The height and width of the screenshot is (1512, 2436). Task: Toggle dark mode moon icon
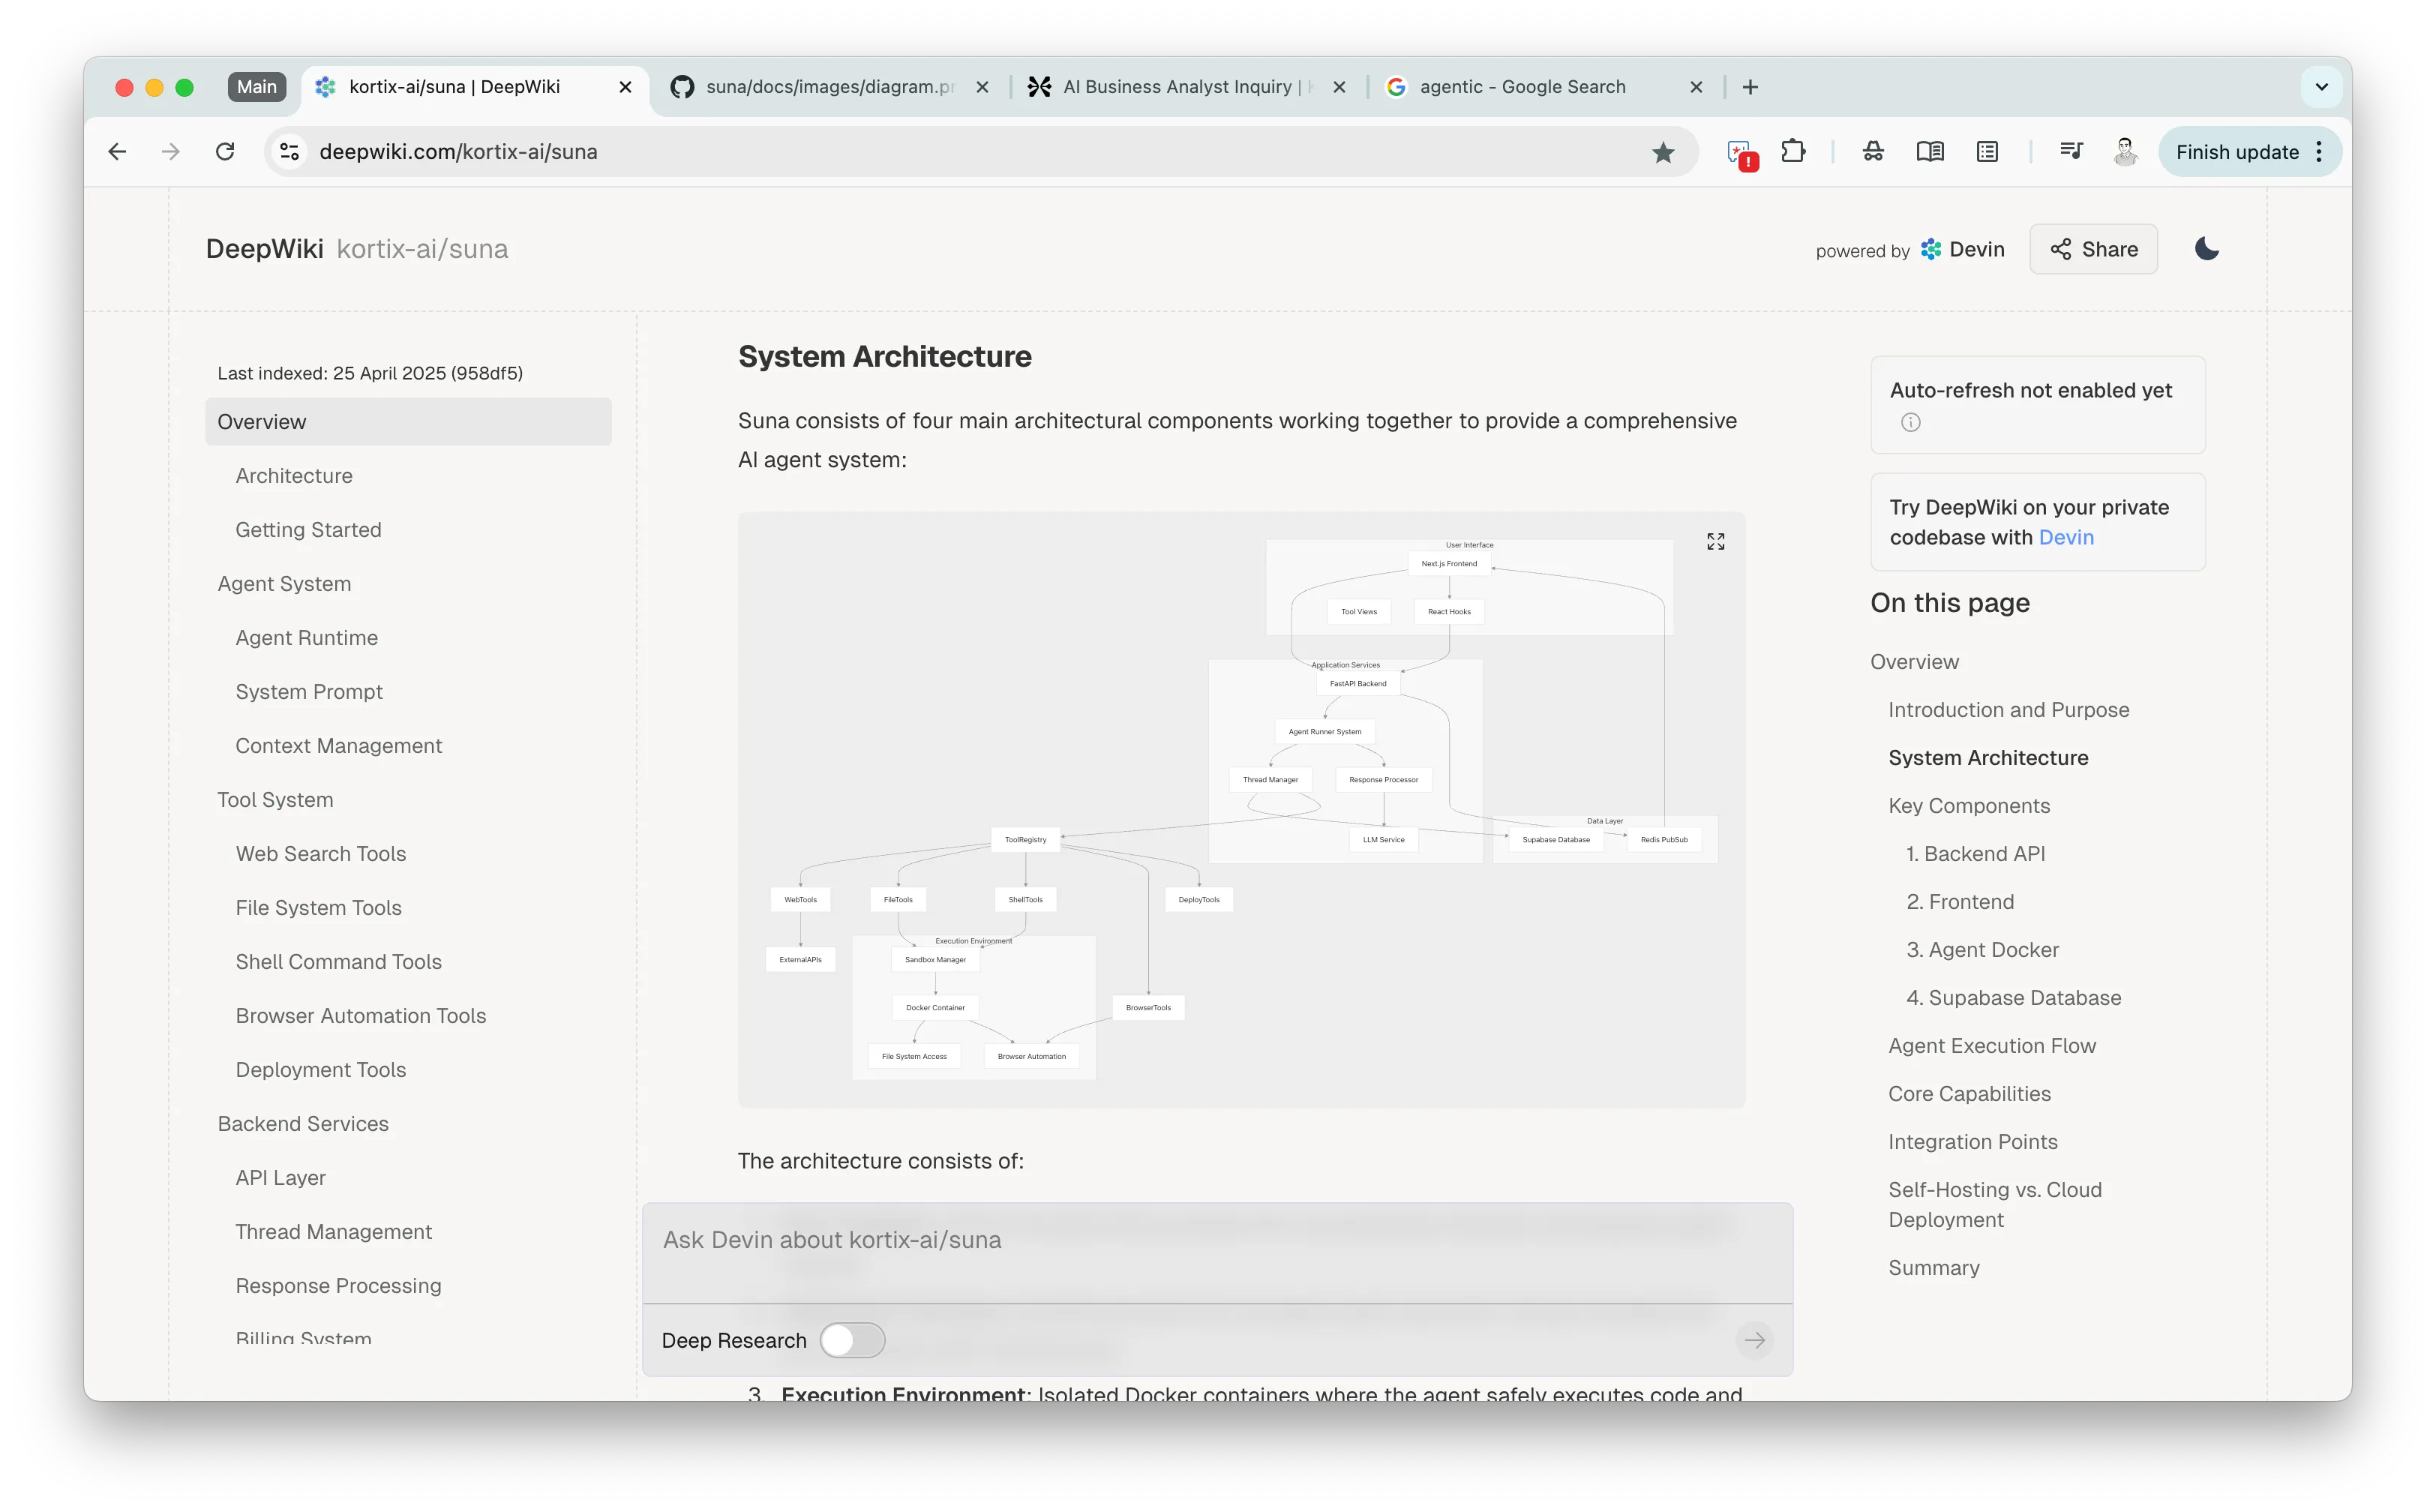click(x=2206, y=249)
